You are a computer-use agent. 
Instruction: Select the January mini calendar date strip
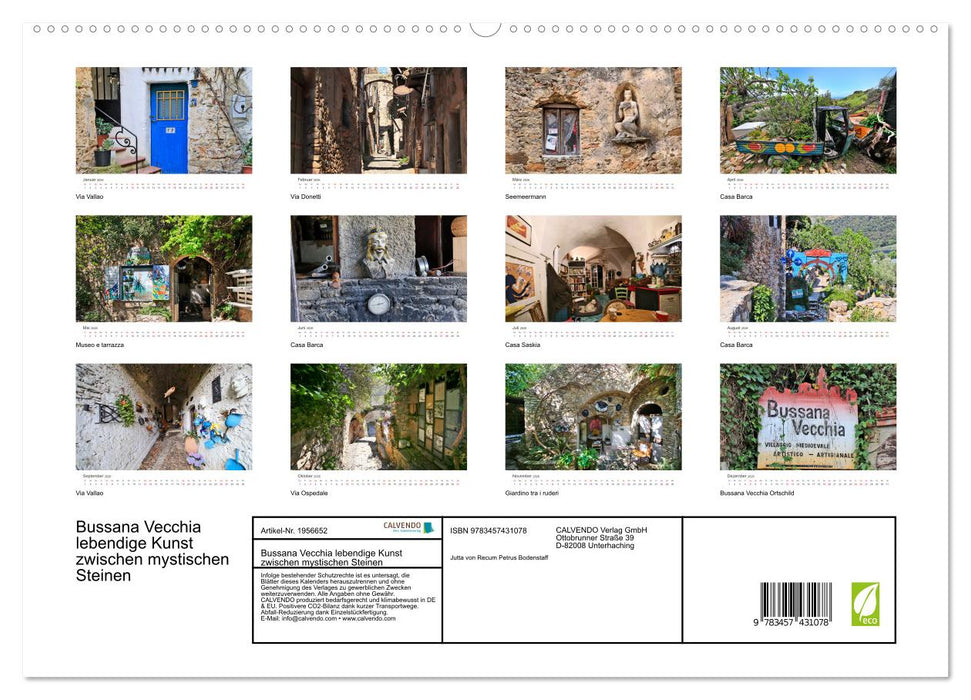(x=163, y=184)
